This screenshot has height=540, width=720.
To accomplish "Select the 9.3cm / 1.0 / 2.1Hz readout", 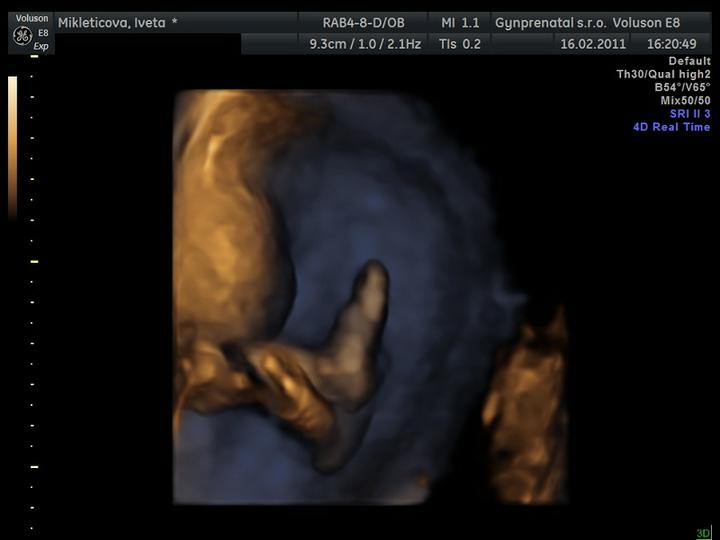I will point(363,44).
